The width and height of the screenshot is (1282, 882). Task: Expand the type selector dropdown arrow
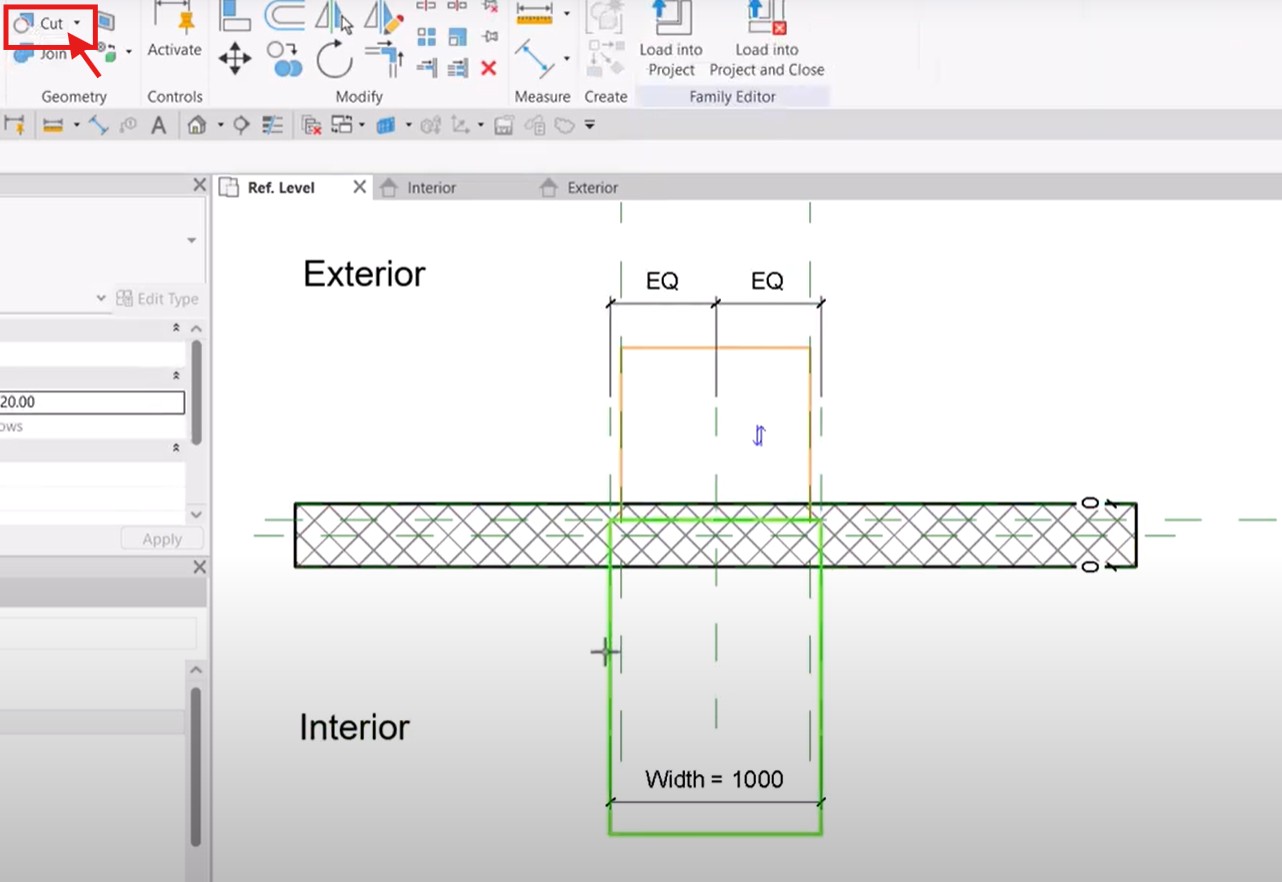(x=190, y=240)
